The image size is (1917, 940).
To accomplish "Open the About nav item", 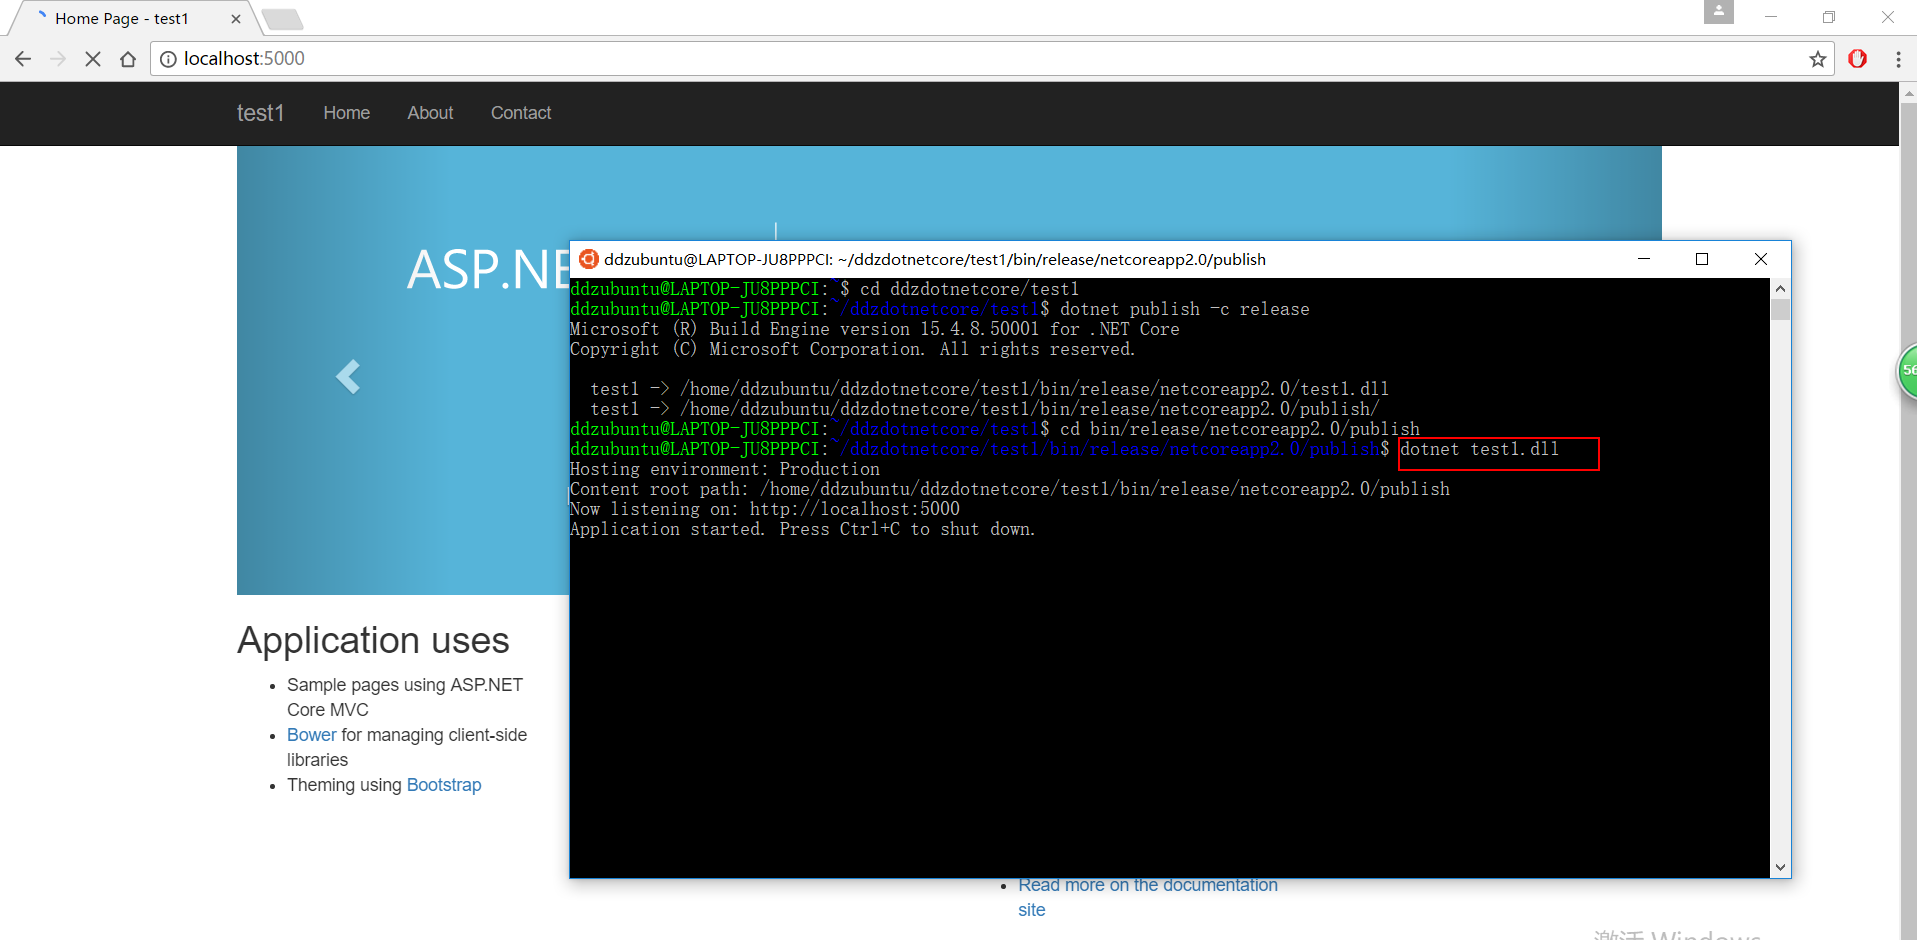I will [x=430, y=113].
